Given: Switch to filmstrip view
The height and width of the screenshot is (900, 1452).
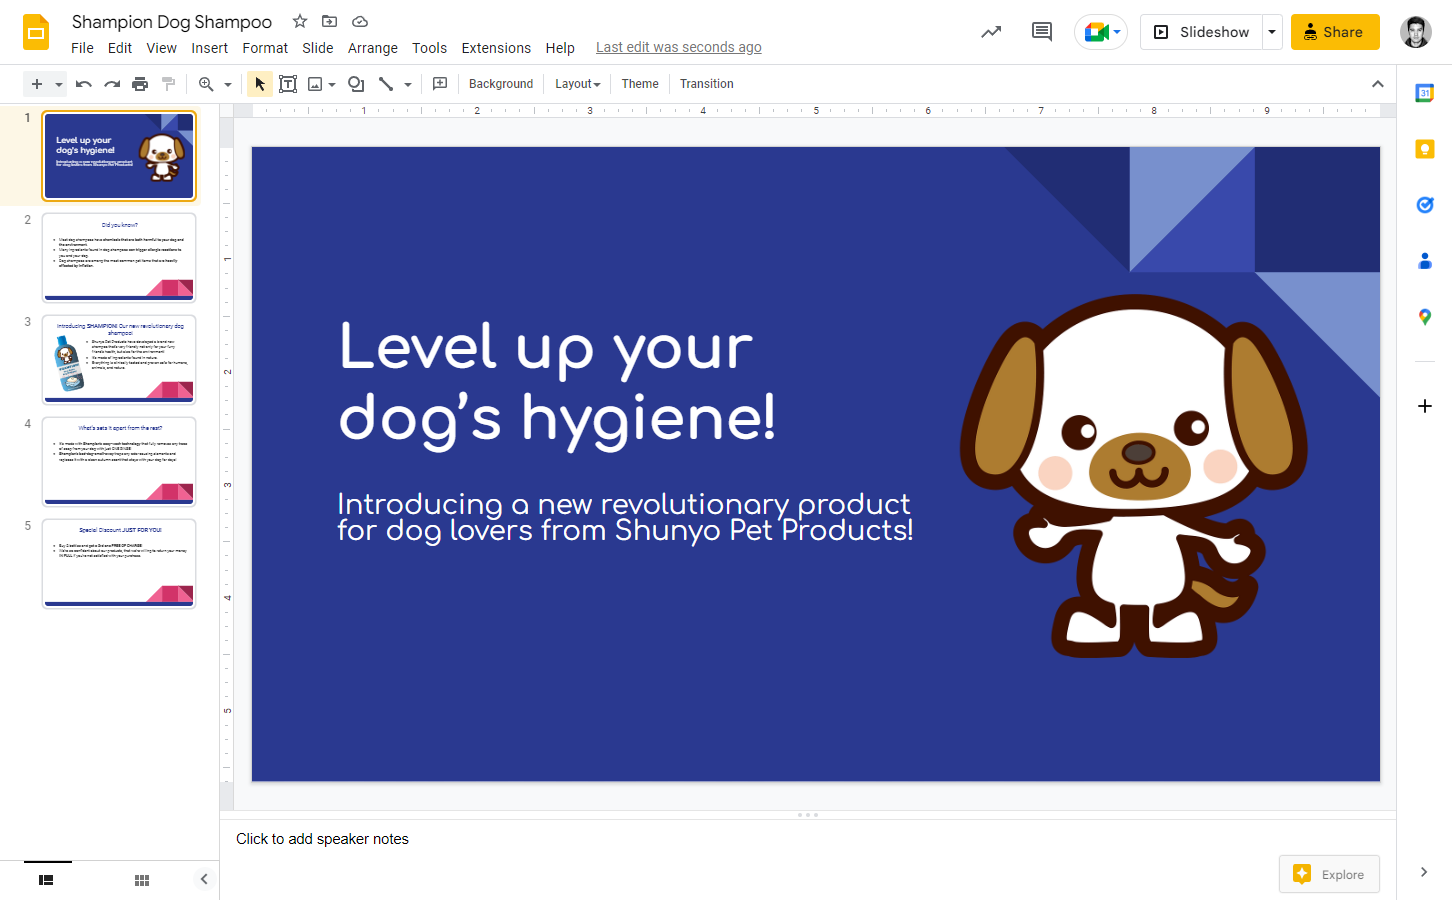Looking at the screenshot, I should [46, 880].
